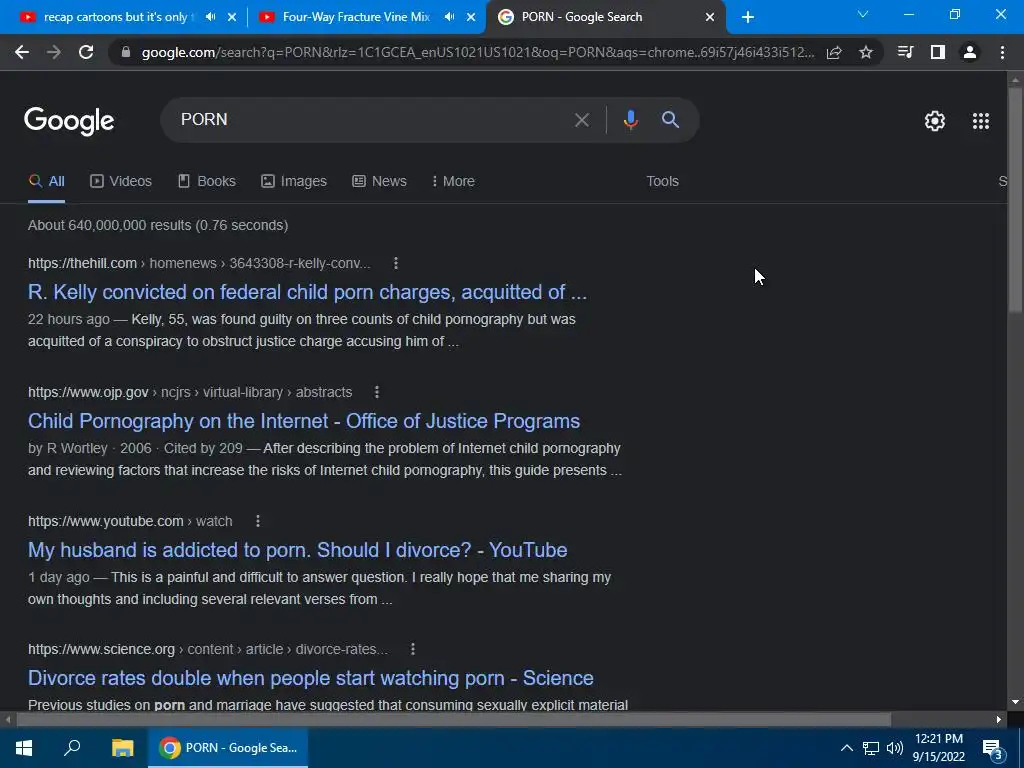This screenshot has width=1024, height=768.
Task: Open the Chrome three-dot menu
Action: pyautogui.click(x=1002, y=52)
